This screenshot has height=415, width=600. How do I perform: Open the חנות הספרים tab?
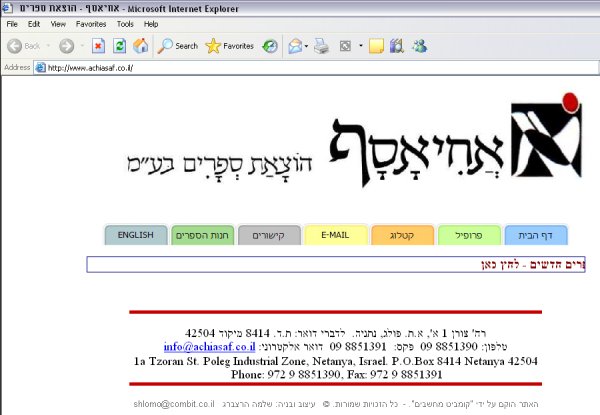[x=202, y=235]
